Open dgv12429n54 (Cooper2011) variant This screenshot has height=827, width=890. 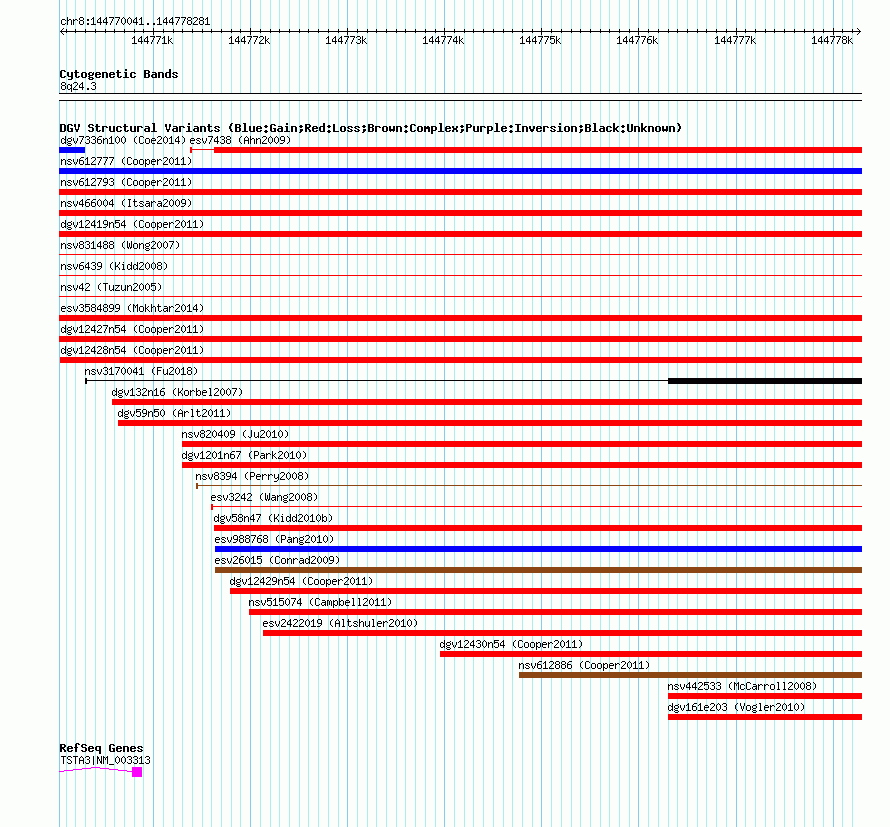coord(301,581)
